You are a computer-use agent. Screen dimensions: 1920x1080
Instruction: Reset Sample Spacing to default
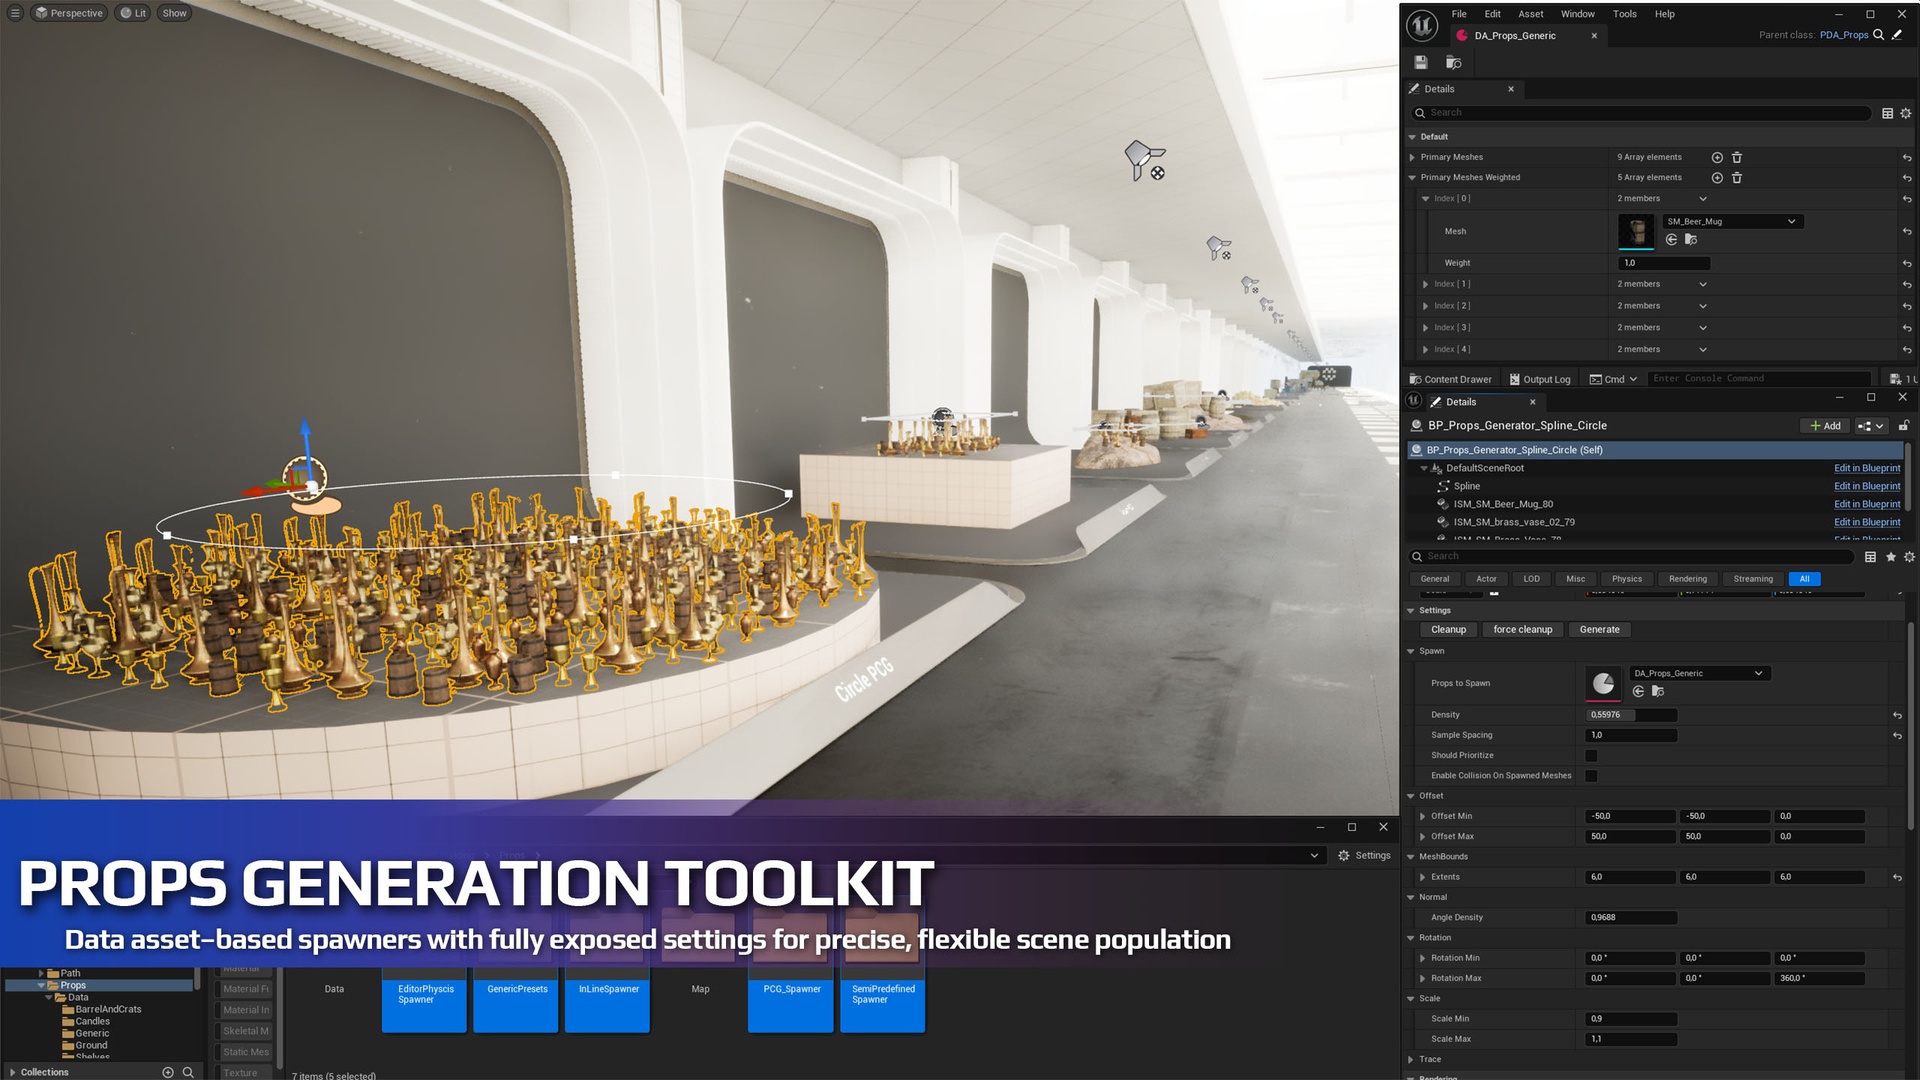(x=1897, y=736)
